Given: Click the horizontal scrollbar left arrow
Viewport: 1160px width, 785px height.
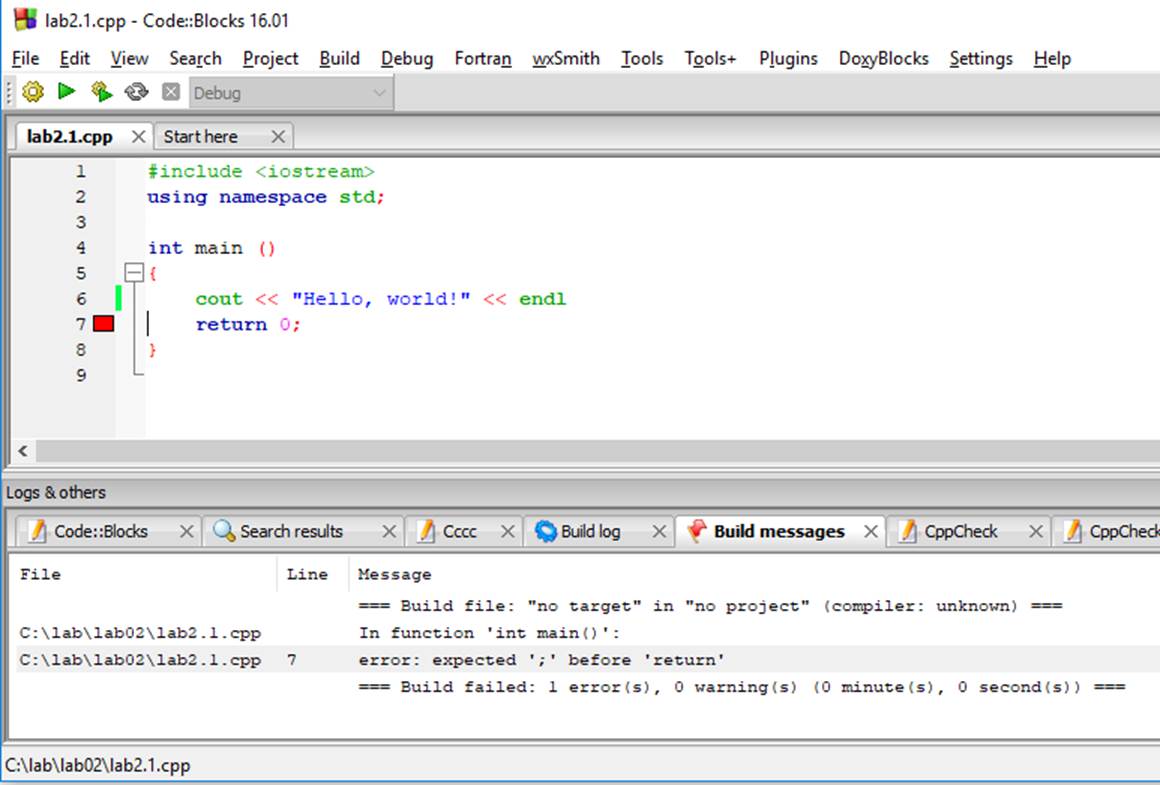Looking at the screenshot, I should point(23,451).
